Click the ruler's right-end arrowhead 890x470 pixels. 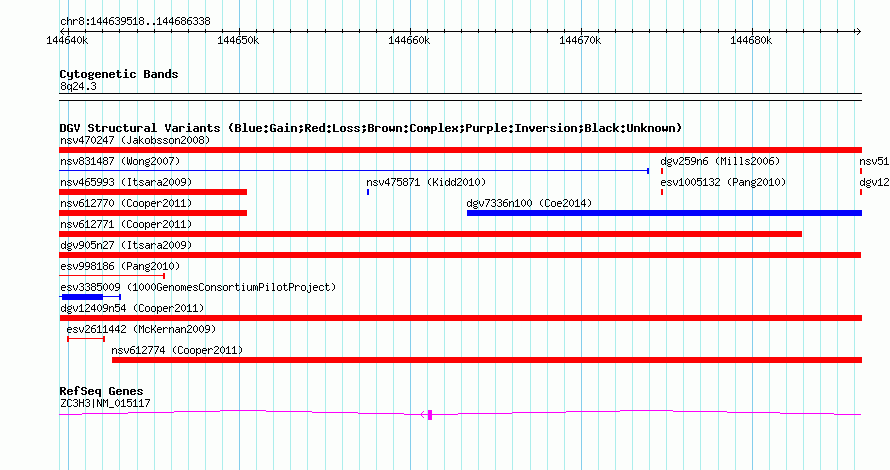pos(858,31)
